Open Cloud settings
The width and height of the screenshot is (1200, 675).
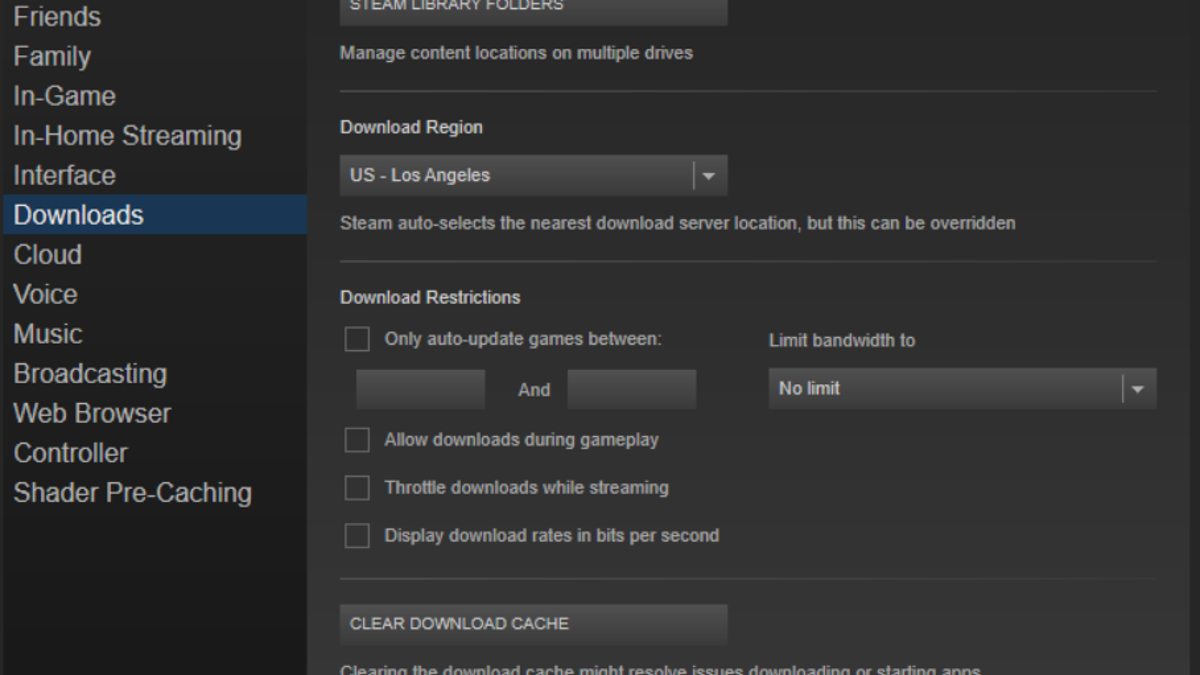[x=47, y=255]
